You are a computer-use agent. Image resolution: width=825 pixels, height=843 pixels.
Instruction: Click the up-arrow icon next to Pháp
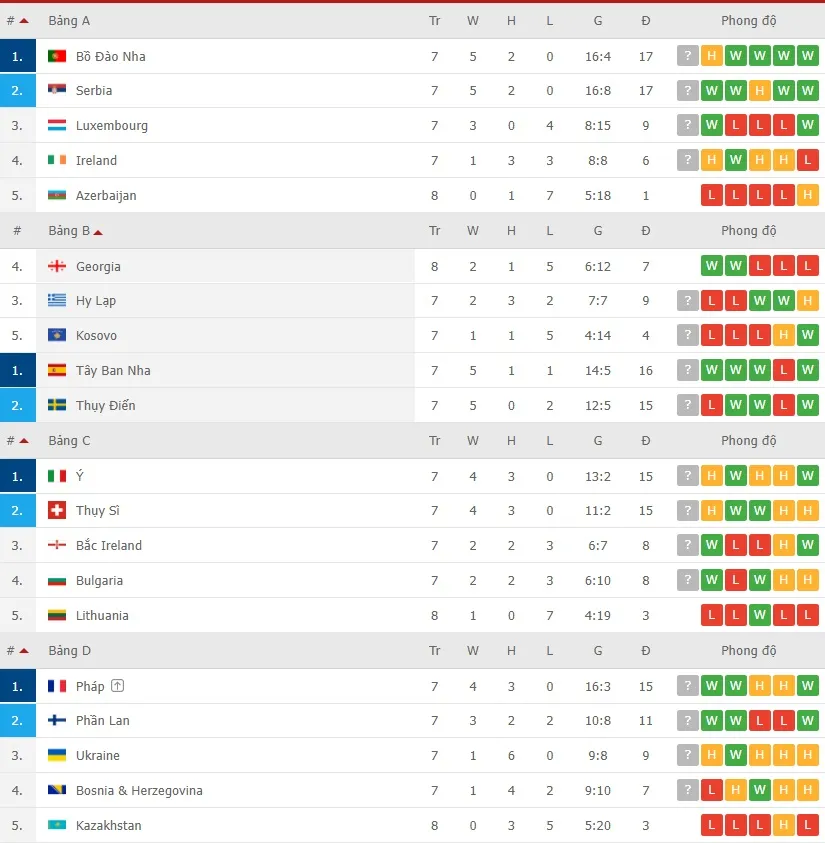click(x=118, y=686)
